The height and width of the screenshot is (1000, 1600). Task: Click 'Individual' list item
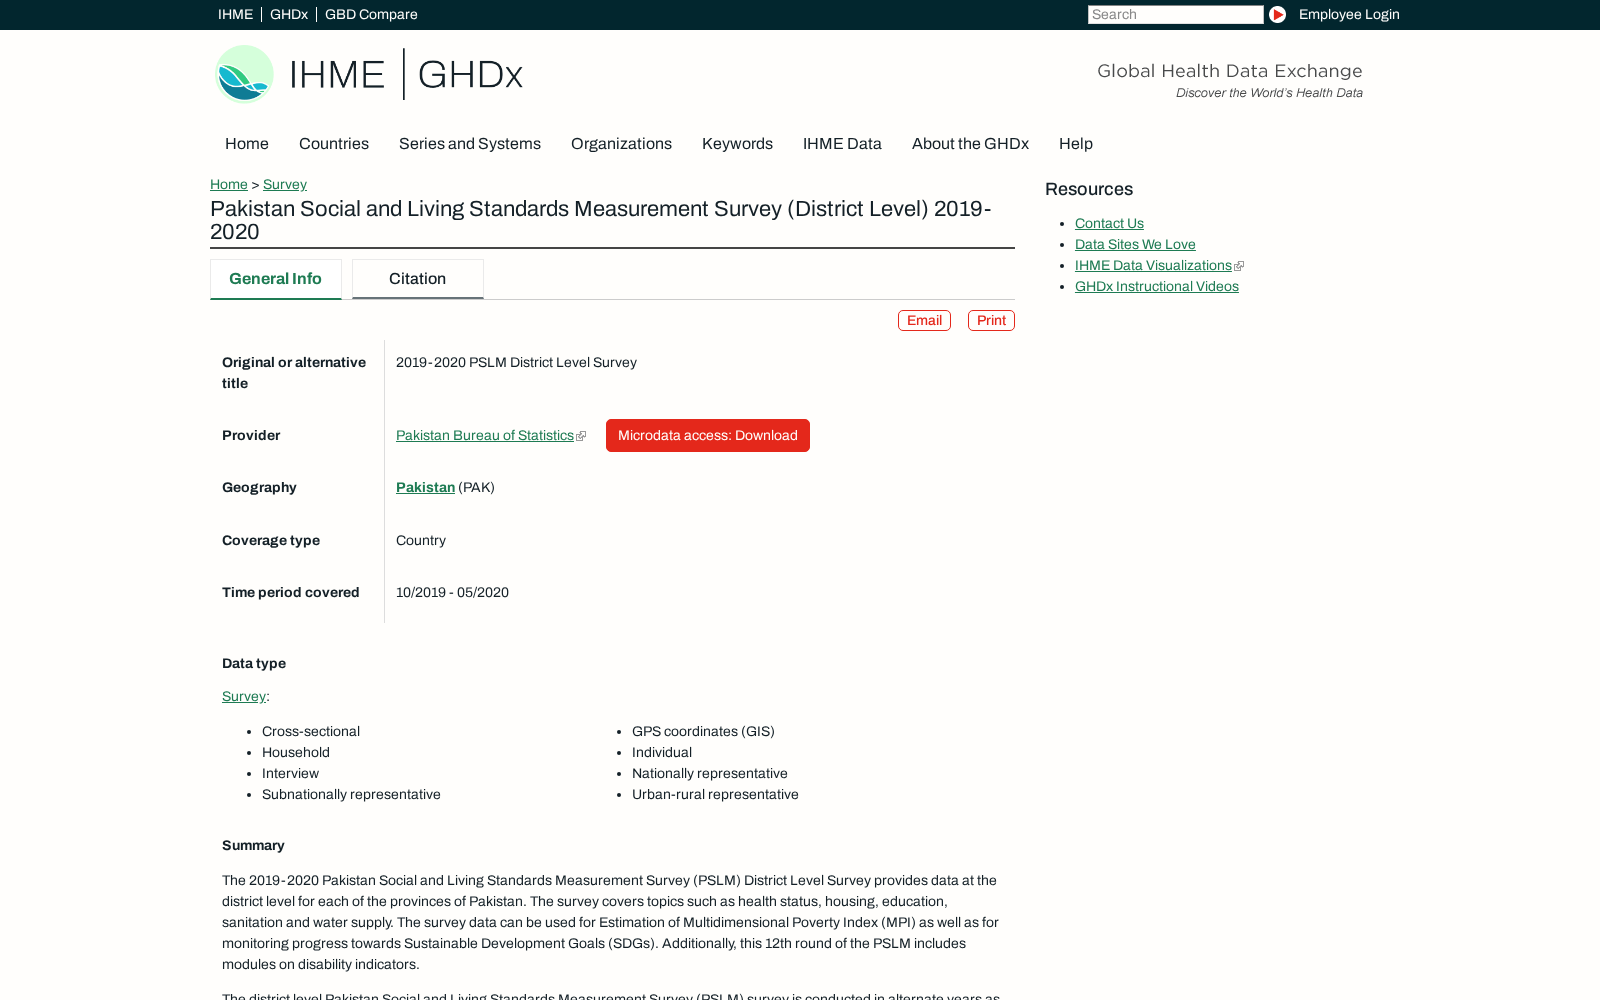pos(662,752)
